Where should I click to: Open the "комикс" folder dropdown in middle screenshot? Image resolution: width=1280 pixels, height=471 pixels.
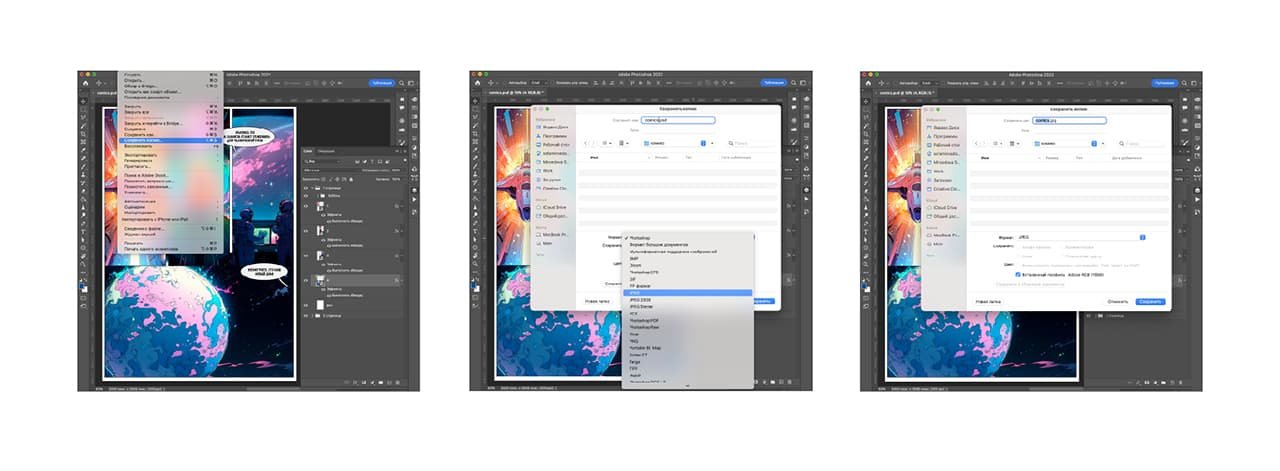(x=677, y=143)
